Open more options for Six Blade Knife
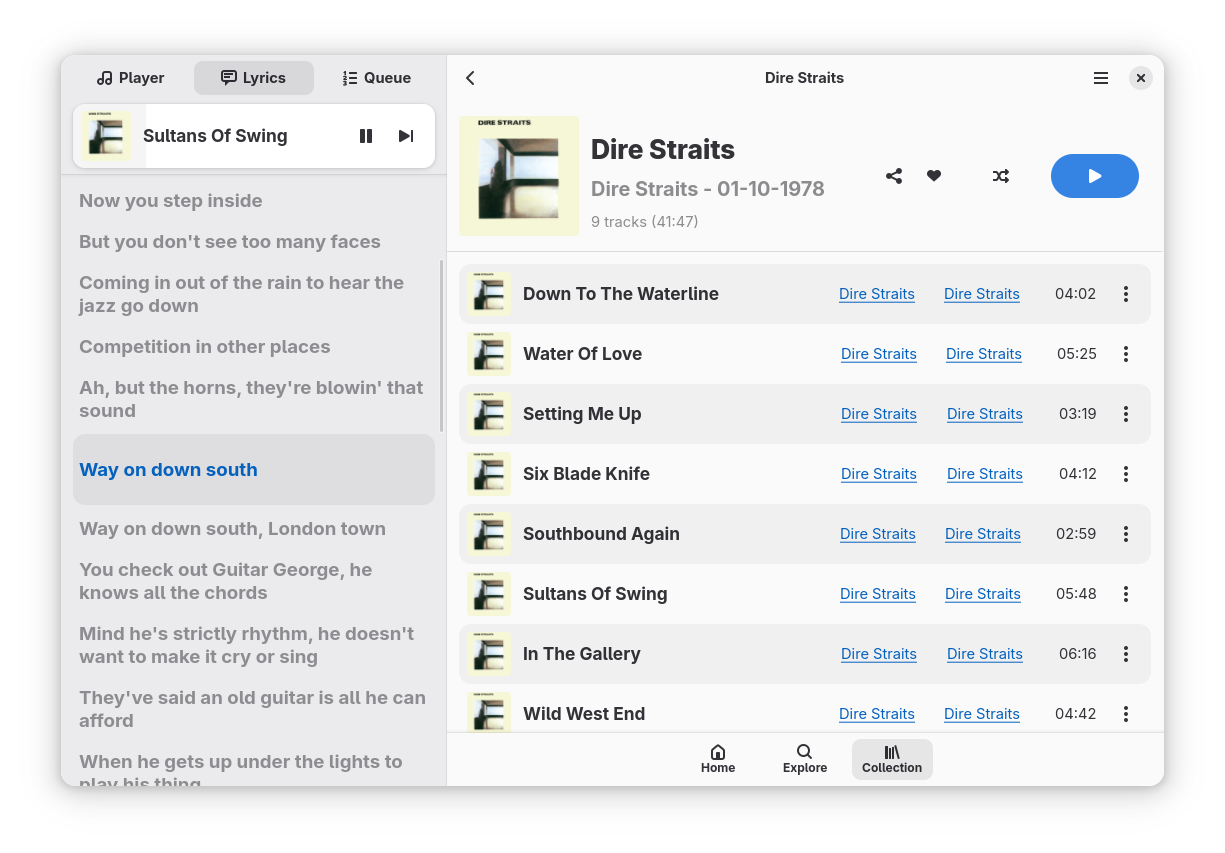 coord(1126,474)
